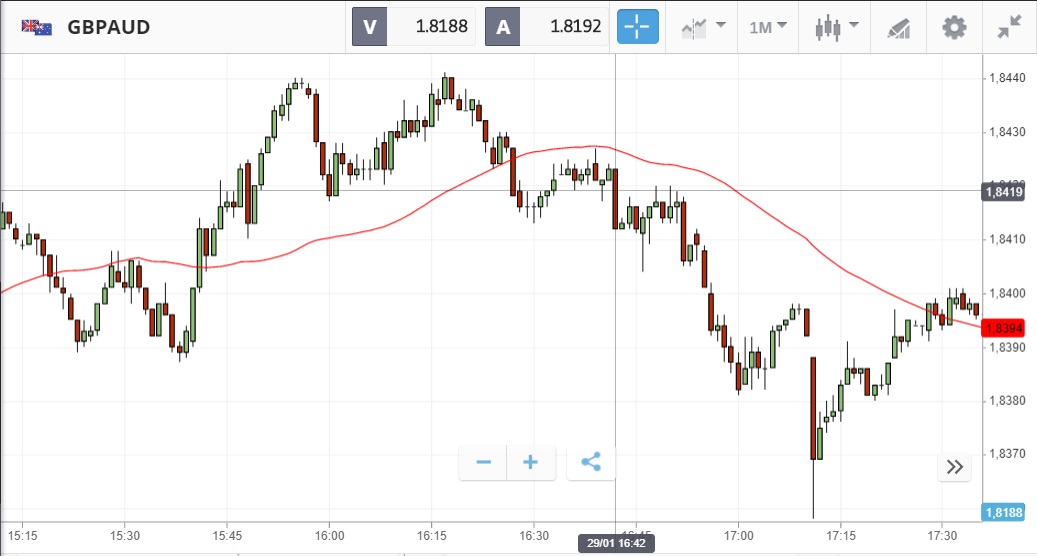1037x556 pixels.
Task: Click the blue 1.8188 current price label
Action: pos(1003,512)
